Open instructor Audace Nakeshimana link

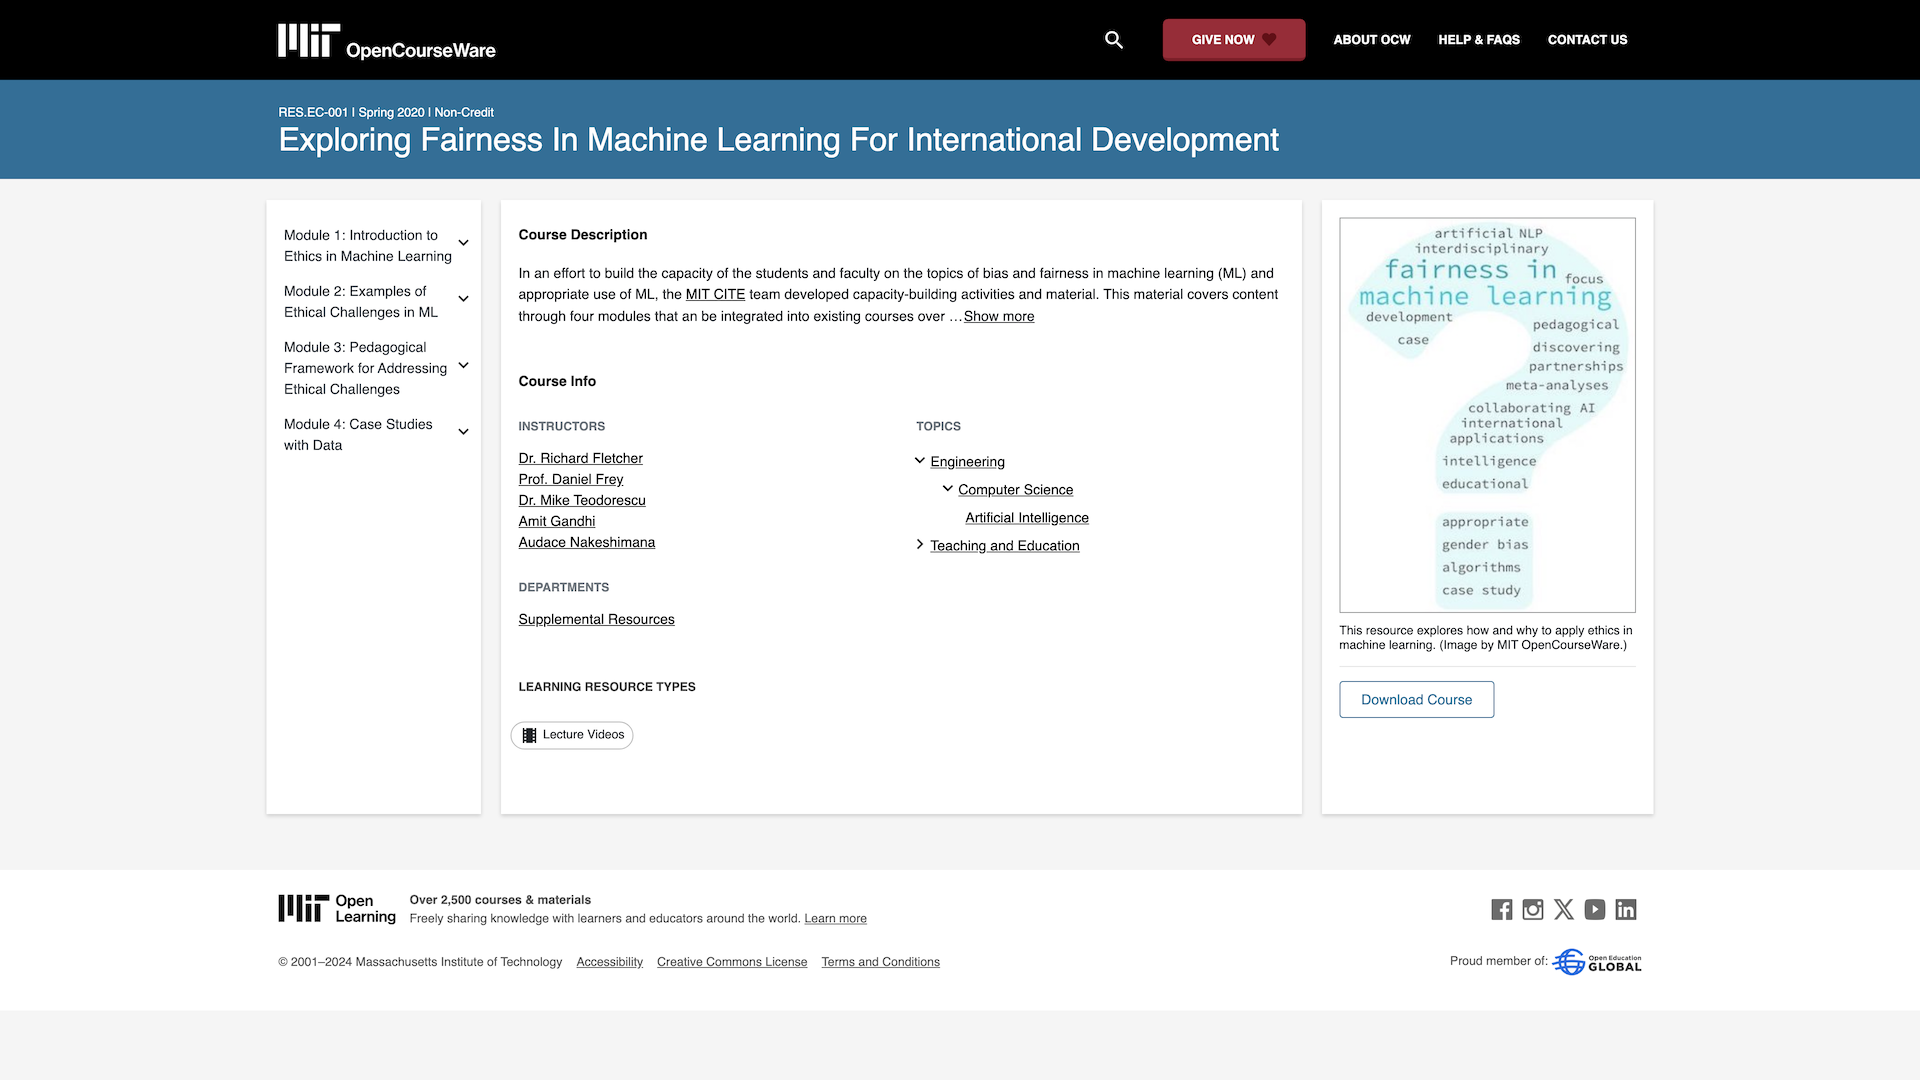click(x=586, y=542)
